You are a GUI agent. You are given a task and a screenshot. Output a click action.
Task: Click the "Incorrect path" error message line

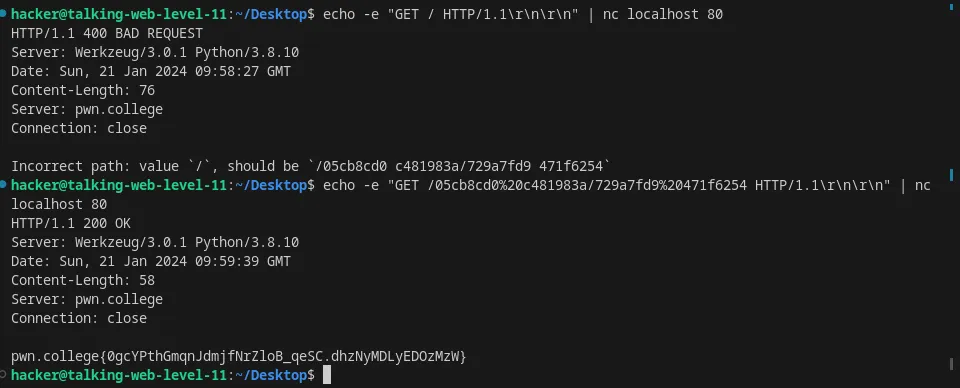311,166
